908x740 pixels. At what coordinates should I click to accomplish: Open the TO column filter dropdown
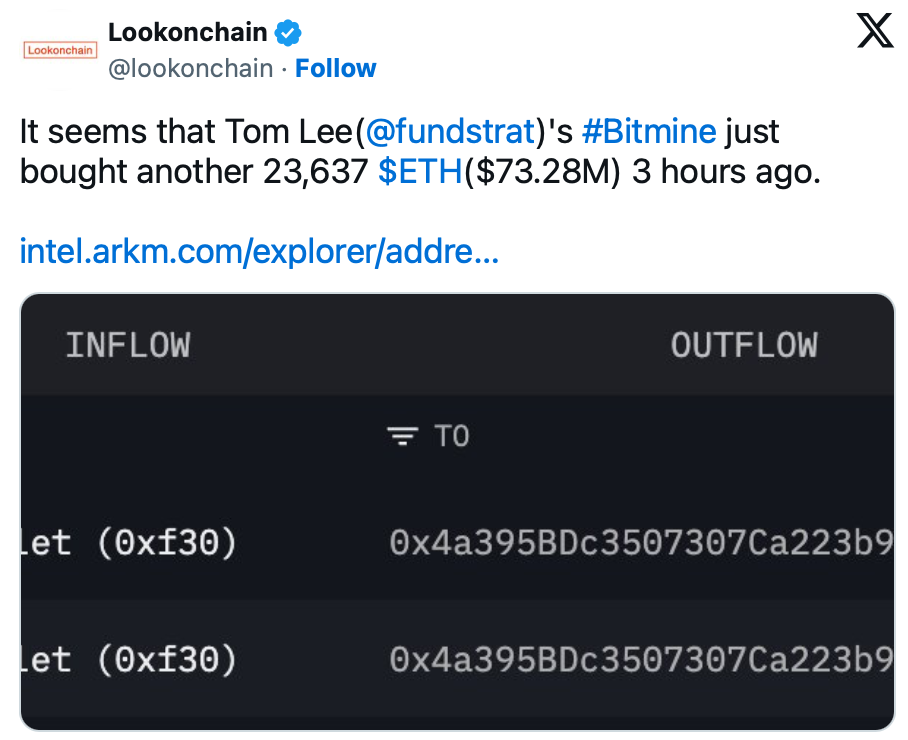[x=452, y=436]
